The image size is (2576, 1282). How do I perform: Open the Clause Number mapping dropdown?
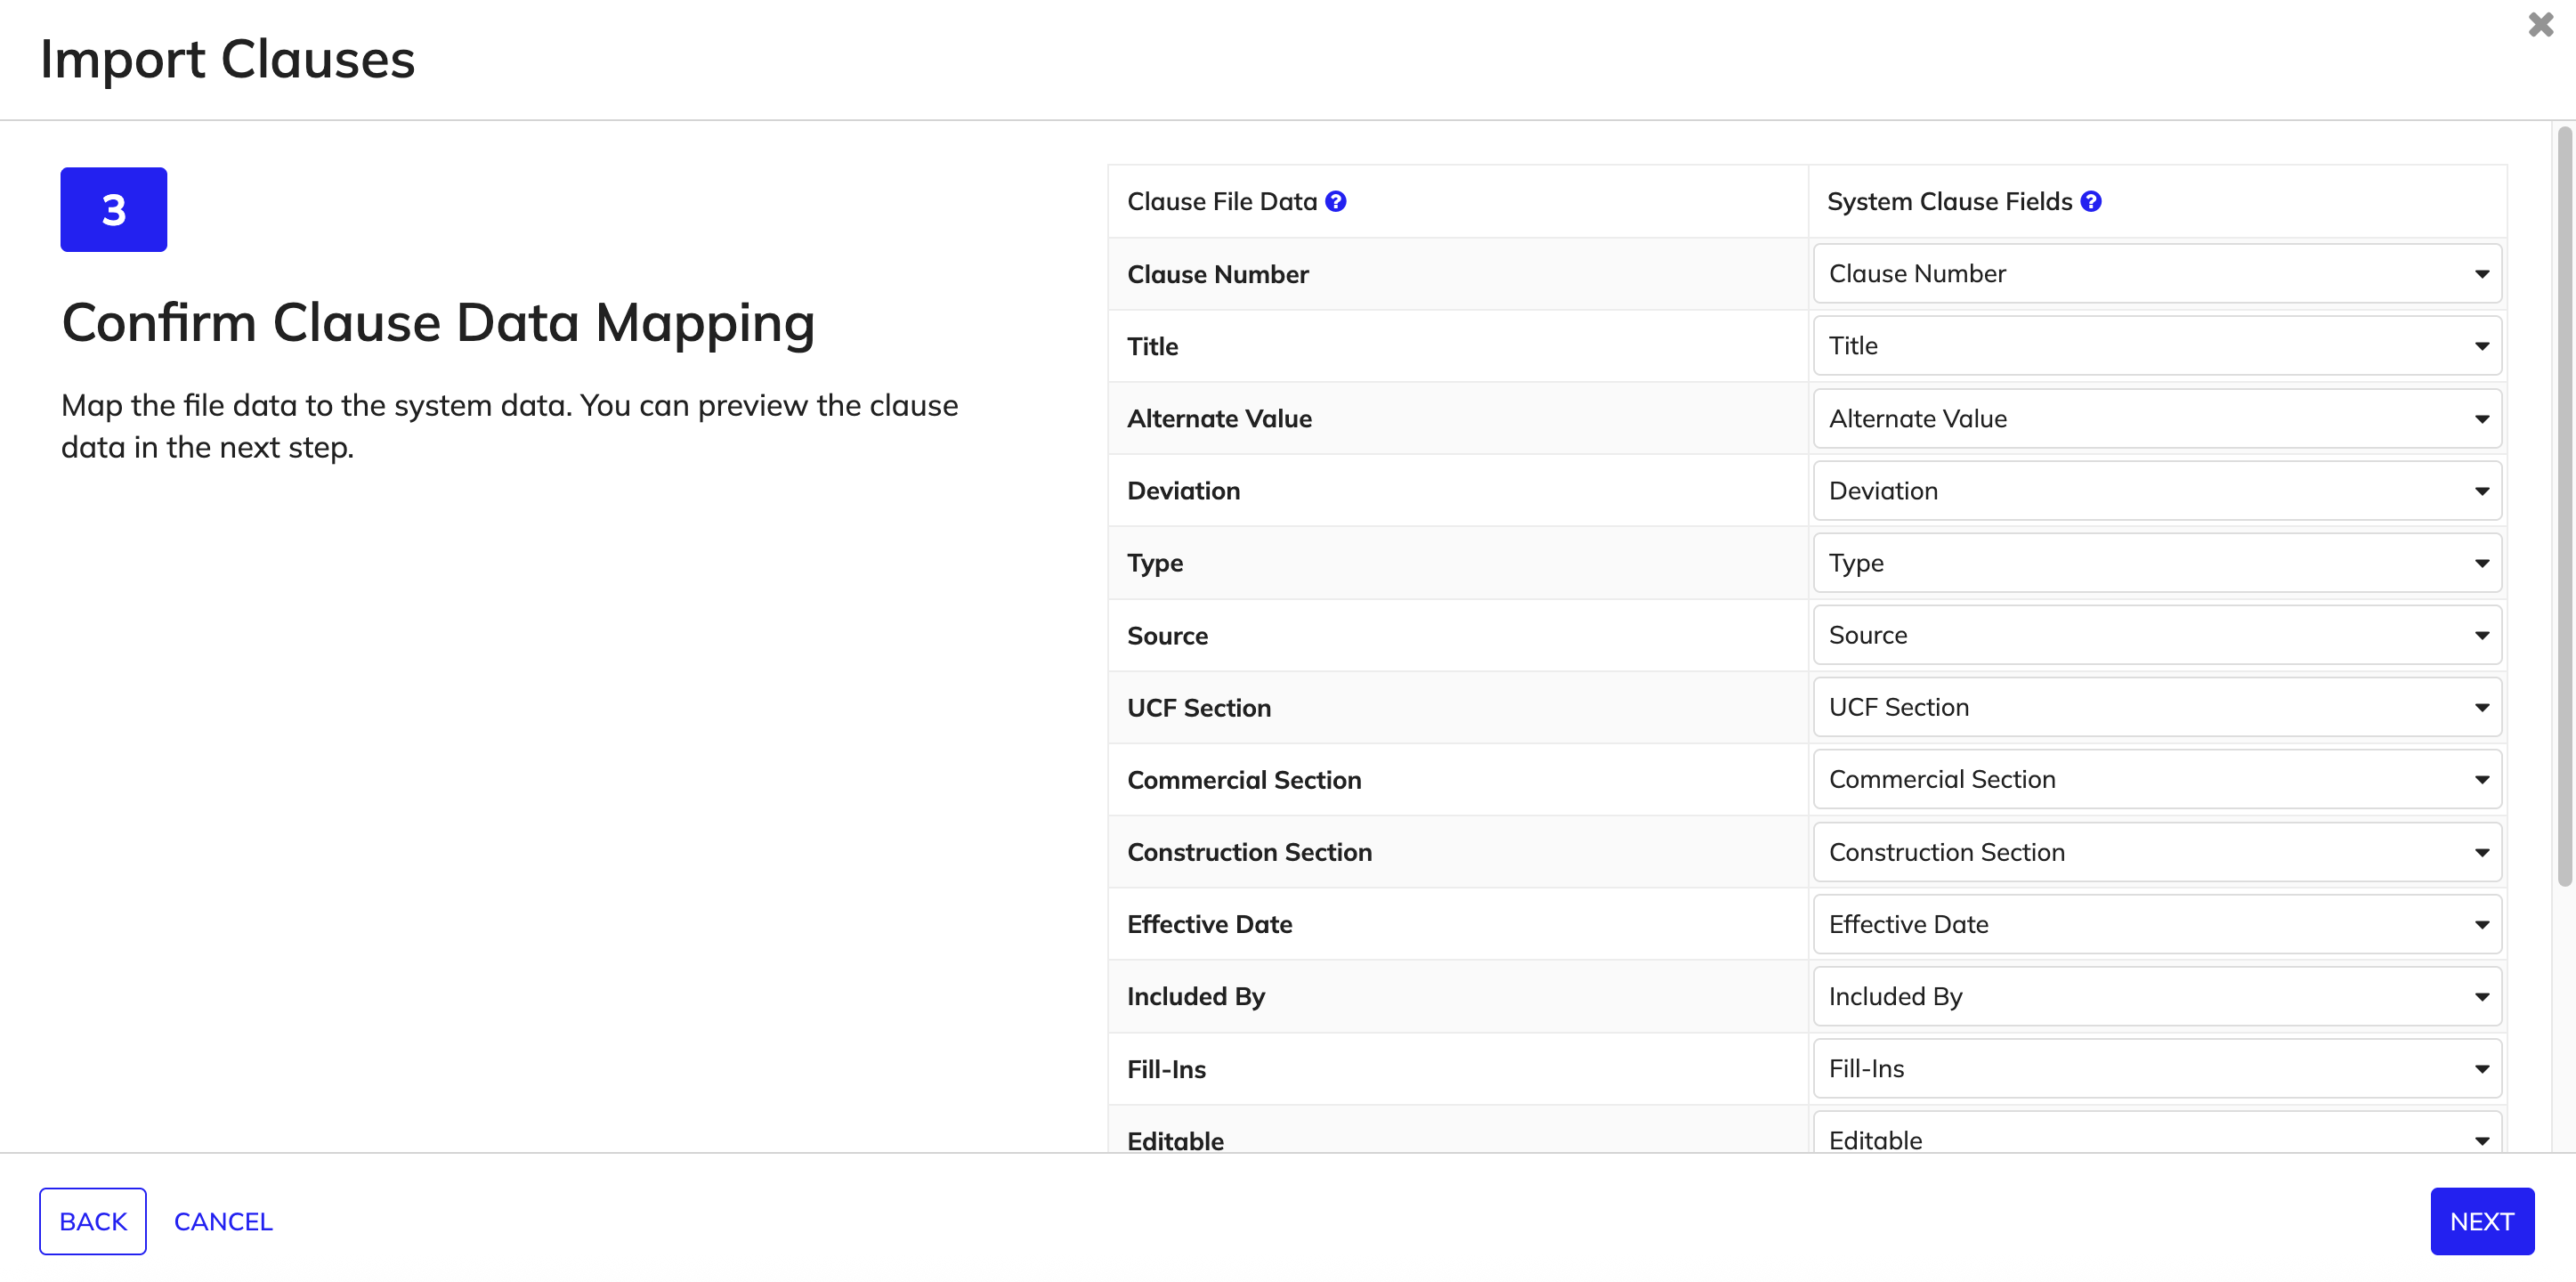[2157, 274]
